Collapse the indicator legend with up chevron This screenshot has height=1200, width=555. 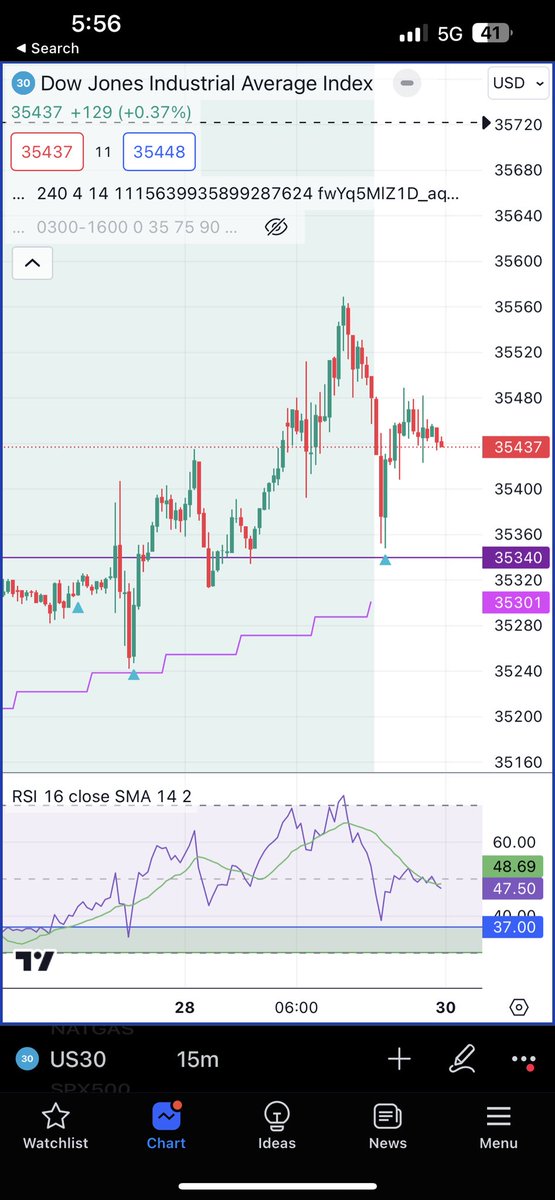(x=32, y=264)
